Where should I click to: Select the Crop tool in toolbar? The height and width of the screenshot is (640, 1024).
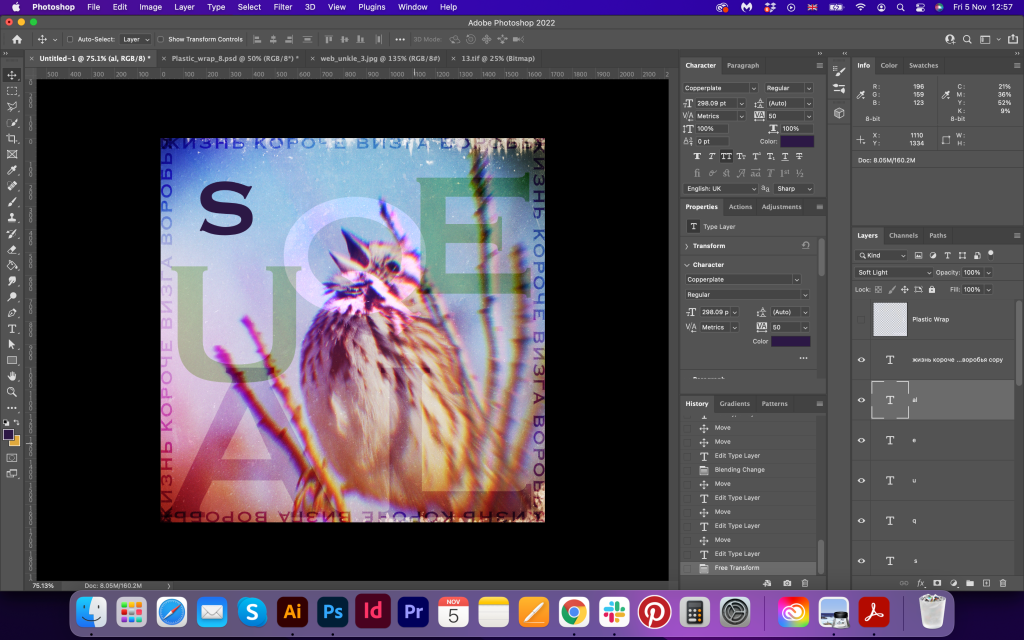tap(12, 138)
